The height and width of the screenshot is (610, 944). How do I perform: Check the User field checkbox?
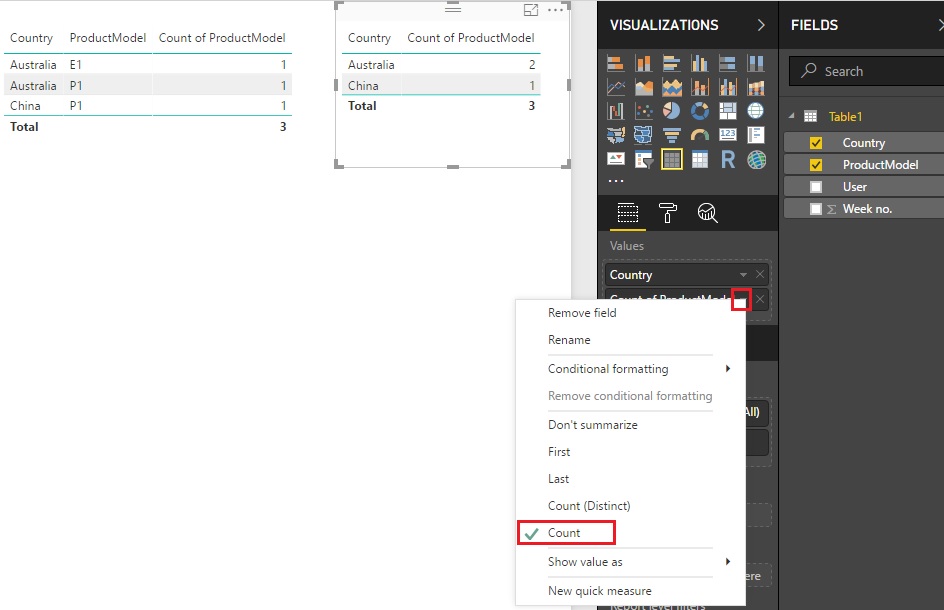(x=816, y=187)
